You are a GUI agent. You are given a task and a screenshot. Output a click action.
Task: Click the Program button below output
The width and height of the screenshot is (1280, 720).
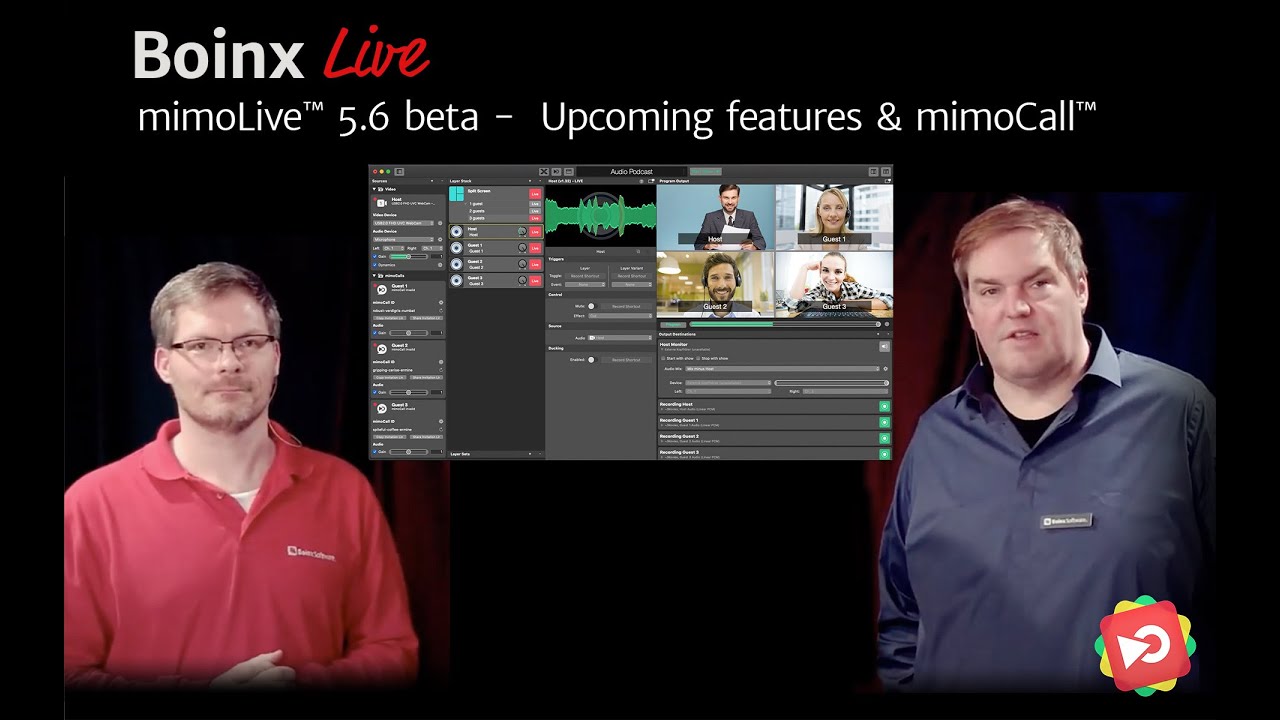(673, 324)
